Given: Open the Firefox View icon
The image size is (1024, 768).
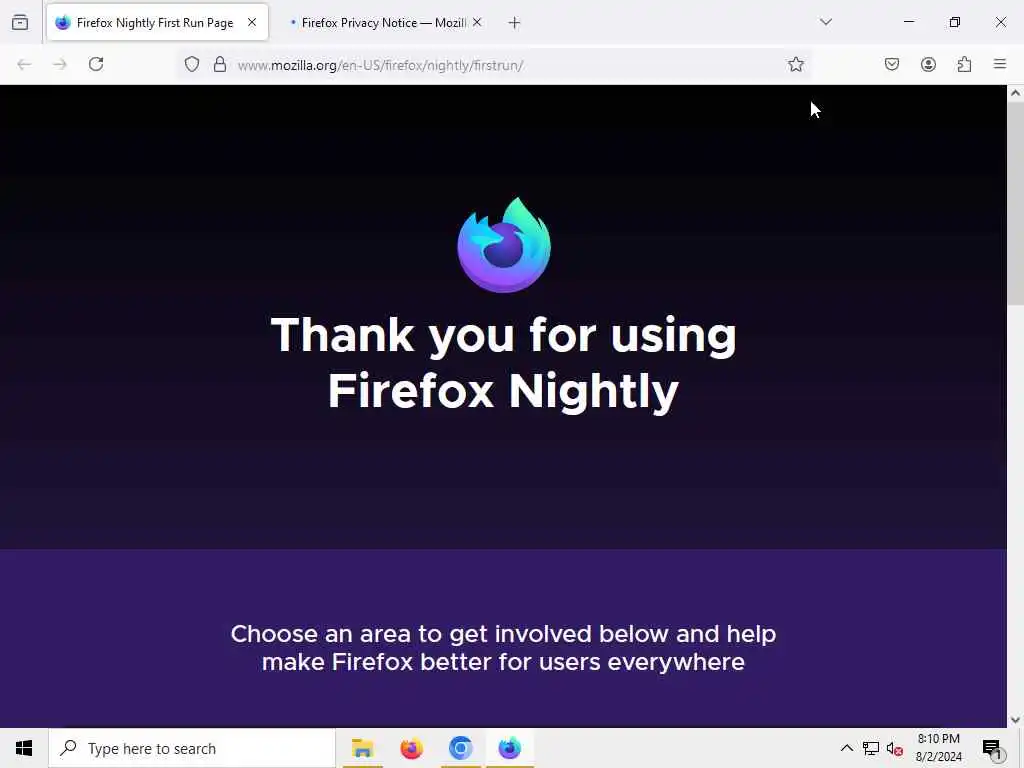Looking at the screenshot, I should tap(20, 23).
